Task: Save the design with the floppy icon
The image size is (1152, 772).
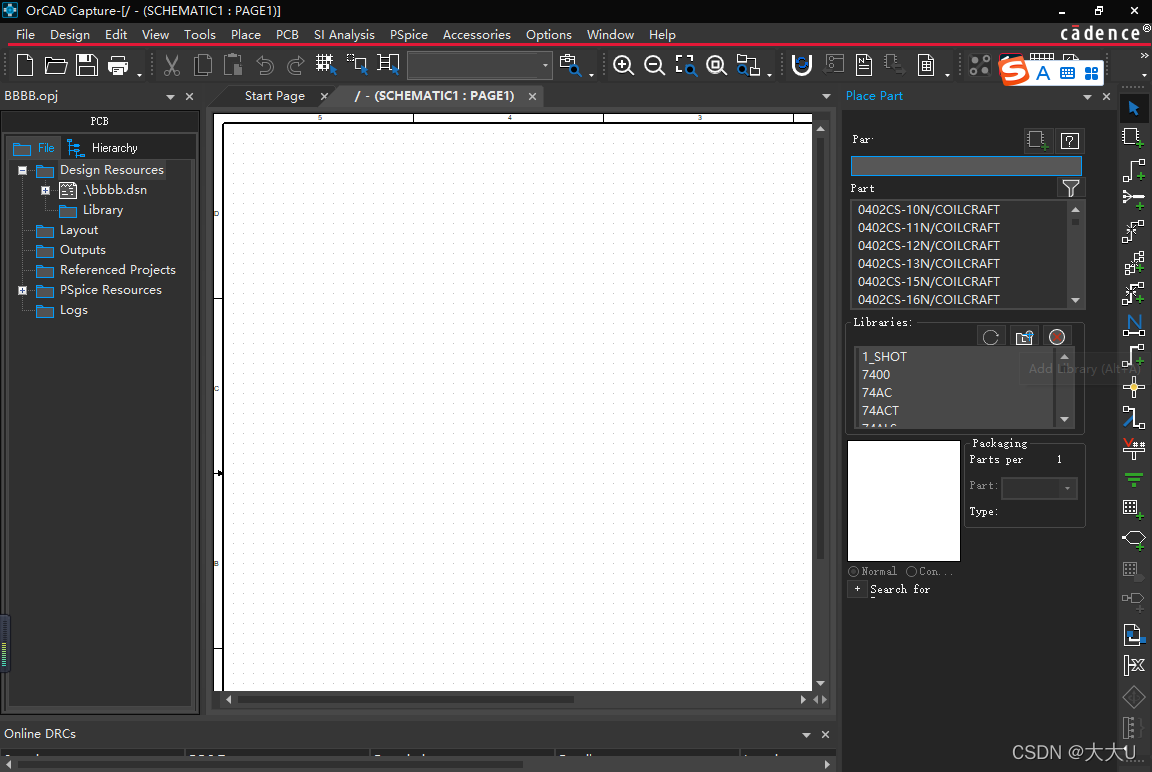Action: click(87, 65)
